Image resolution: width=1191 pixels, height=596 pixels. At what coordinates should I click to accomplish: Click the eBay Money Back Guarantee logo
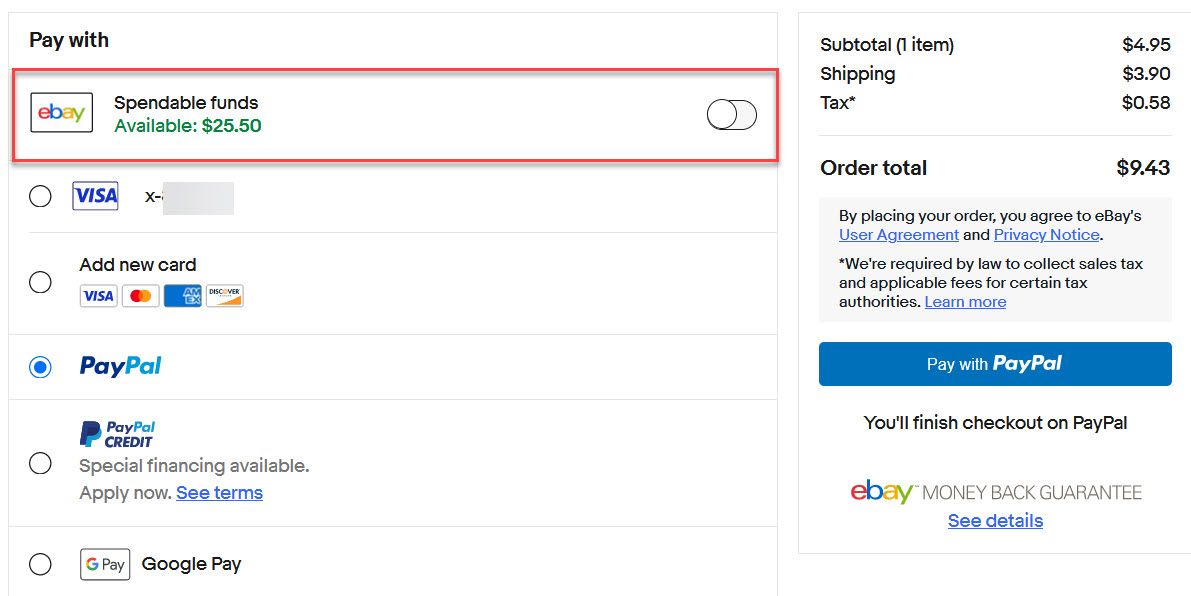click(995, 492)
